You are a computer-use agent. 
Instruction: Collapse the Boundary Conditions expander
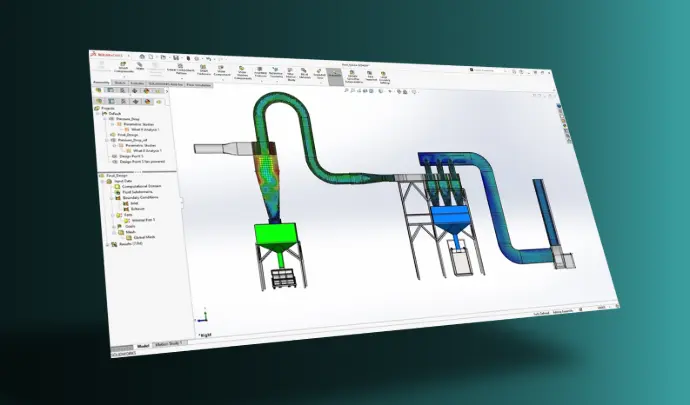point(112,198)
